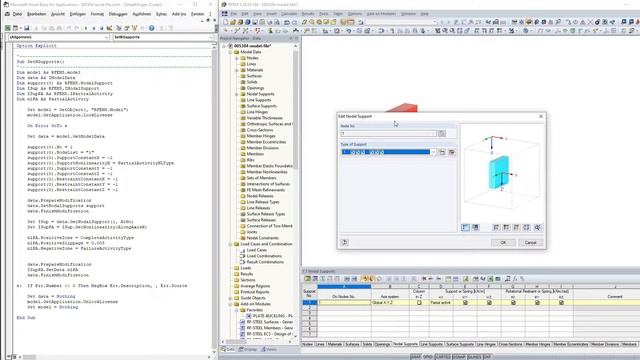
Task: Click New file icon in RFEM toolbar
Action: point(225,22)
